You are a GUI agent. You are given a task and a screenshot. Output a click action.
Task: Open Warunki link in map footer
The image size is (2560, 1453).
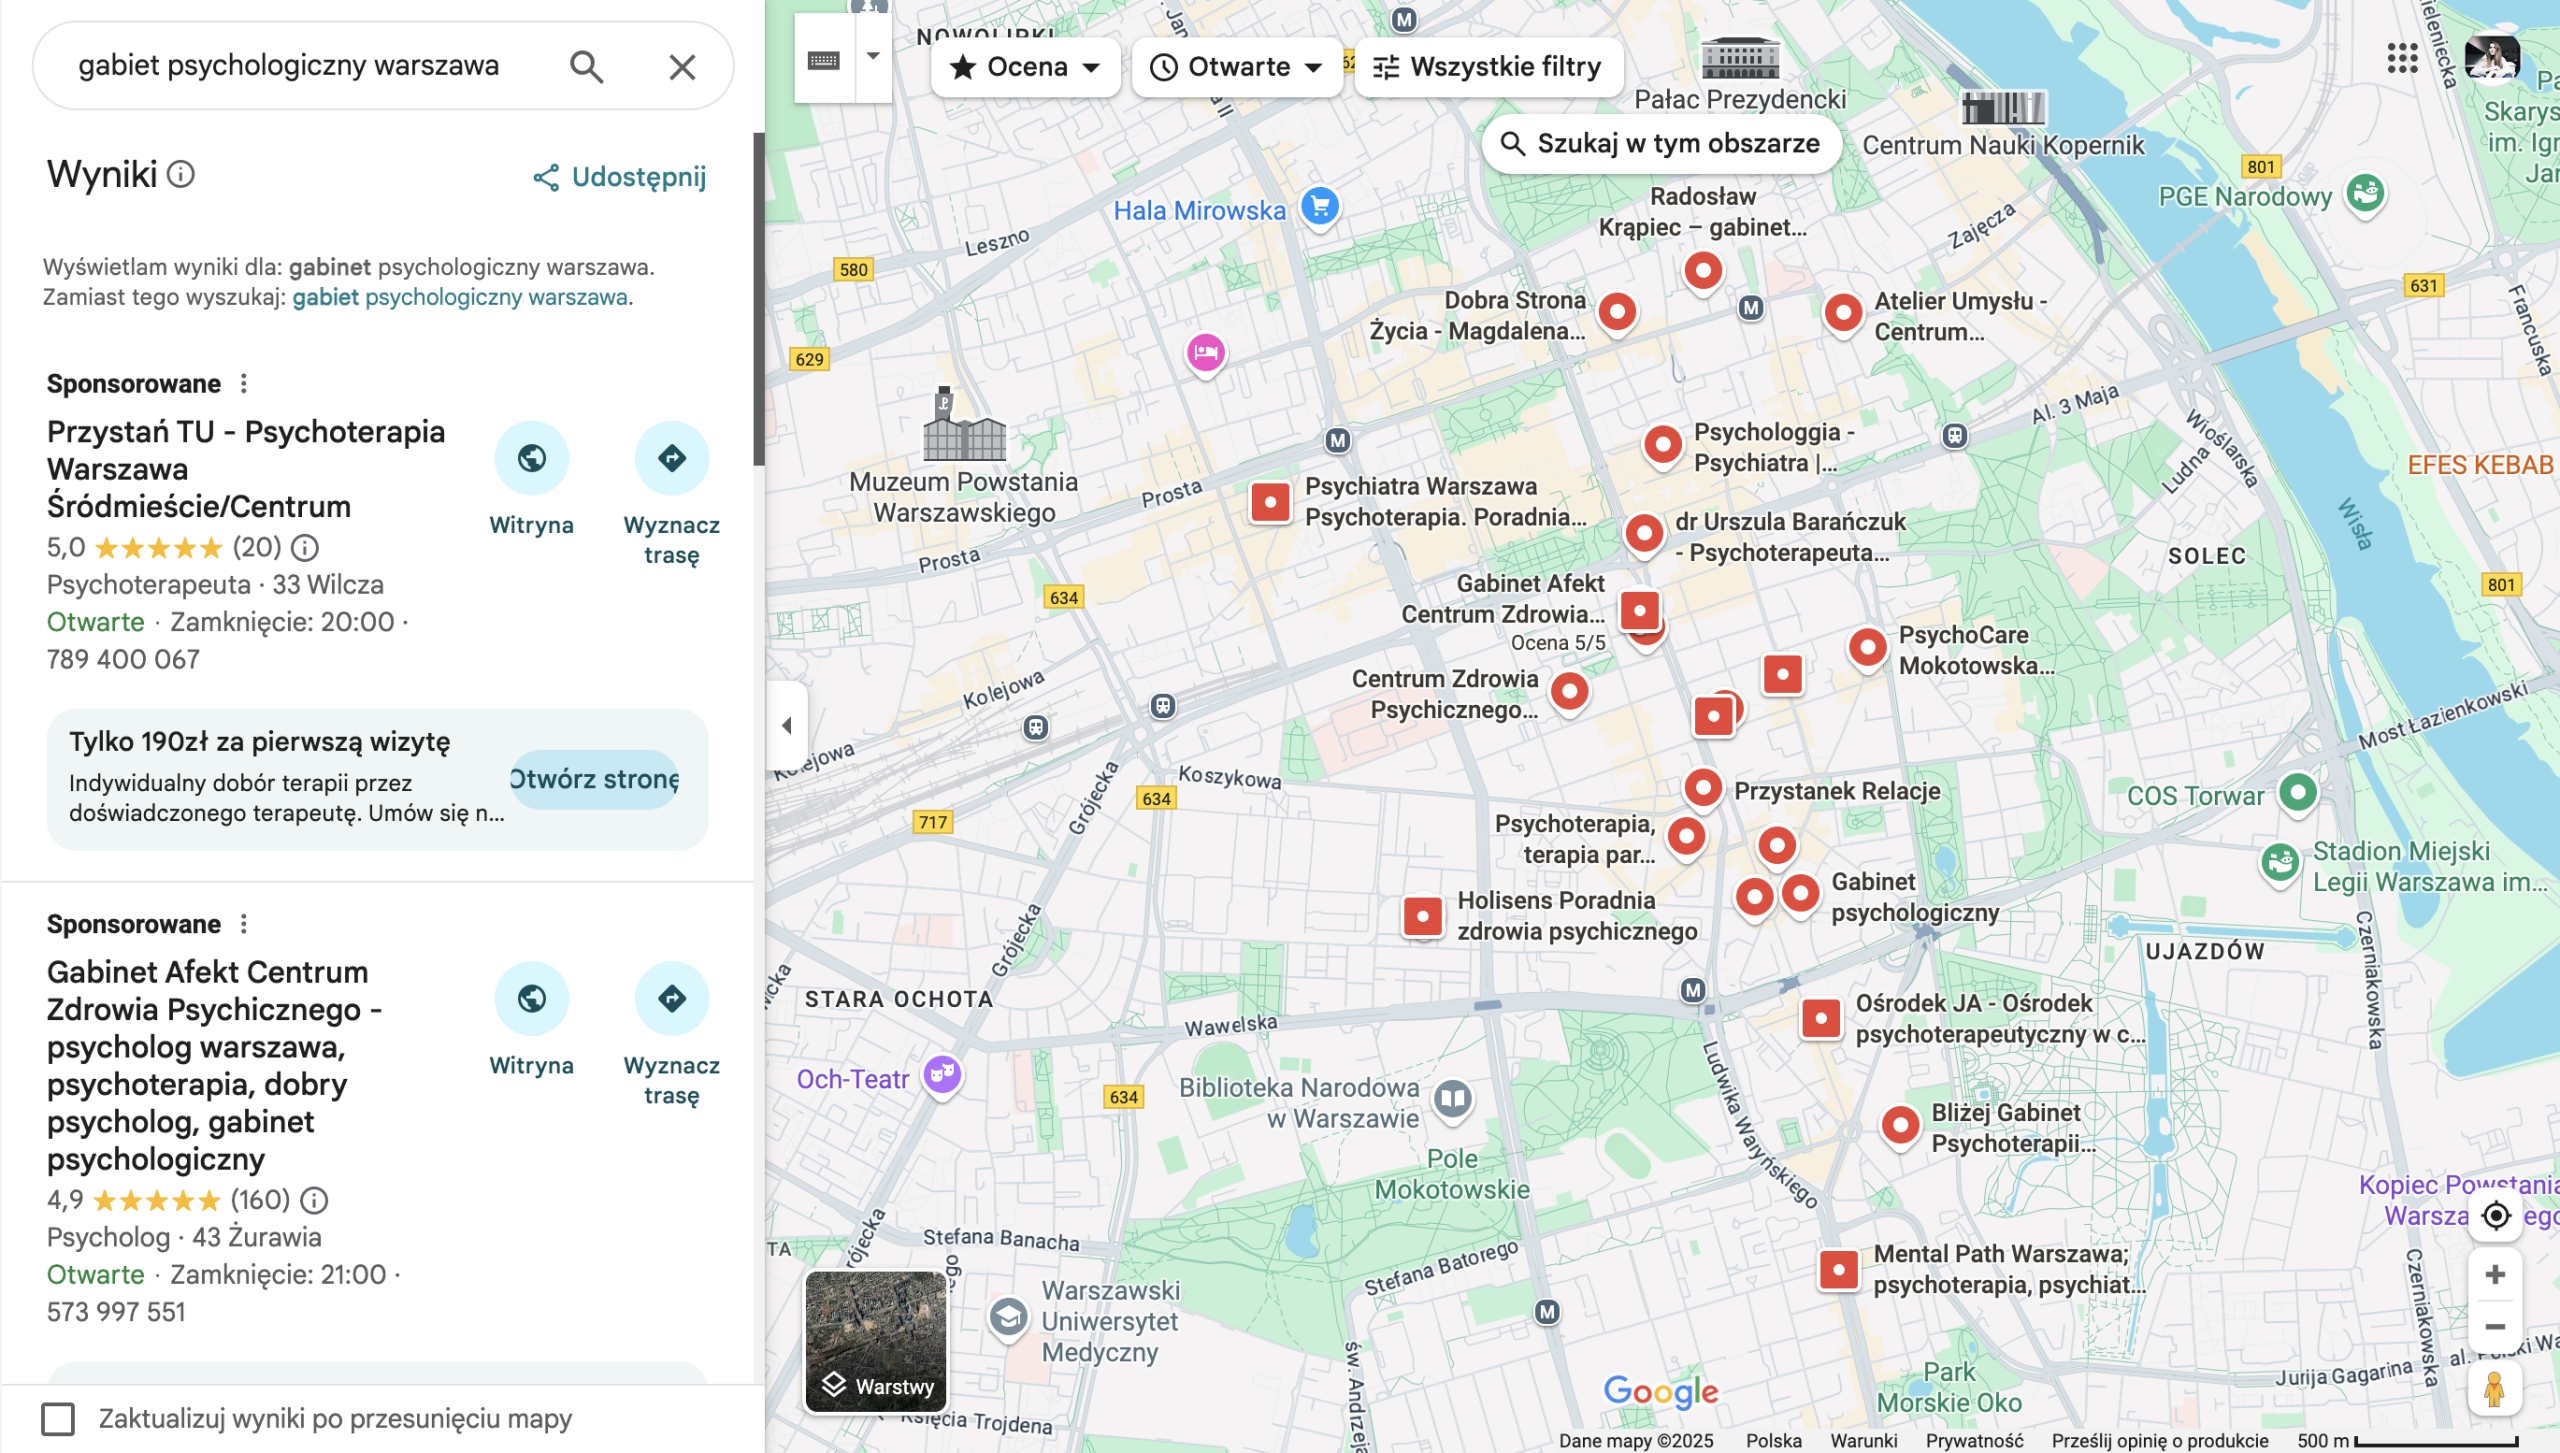click(1863, 1441)
